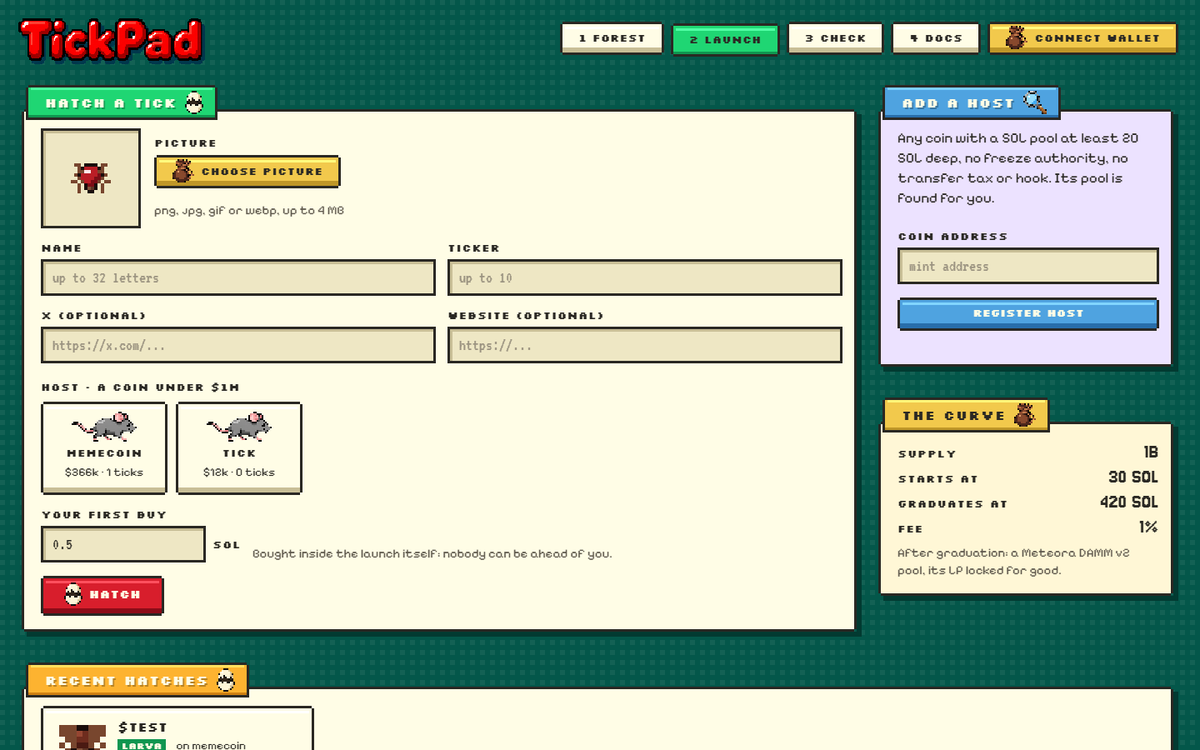Hatch the new tick
Screen dimensions: 1200x750
(102, 595)
